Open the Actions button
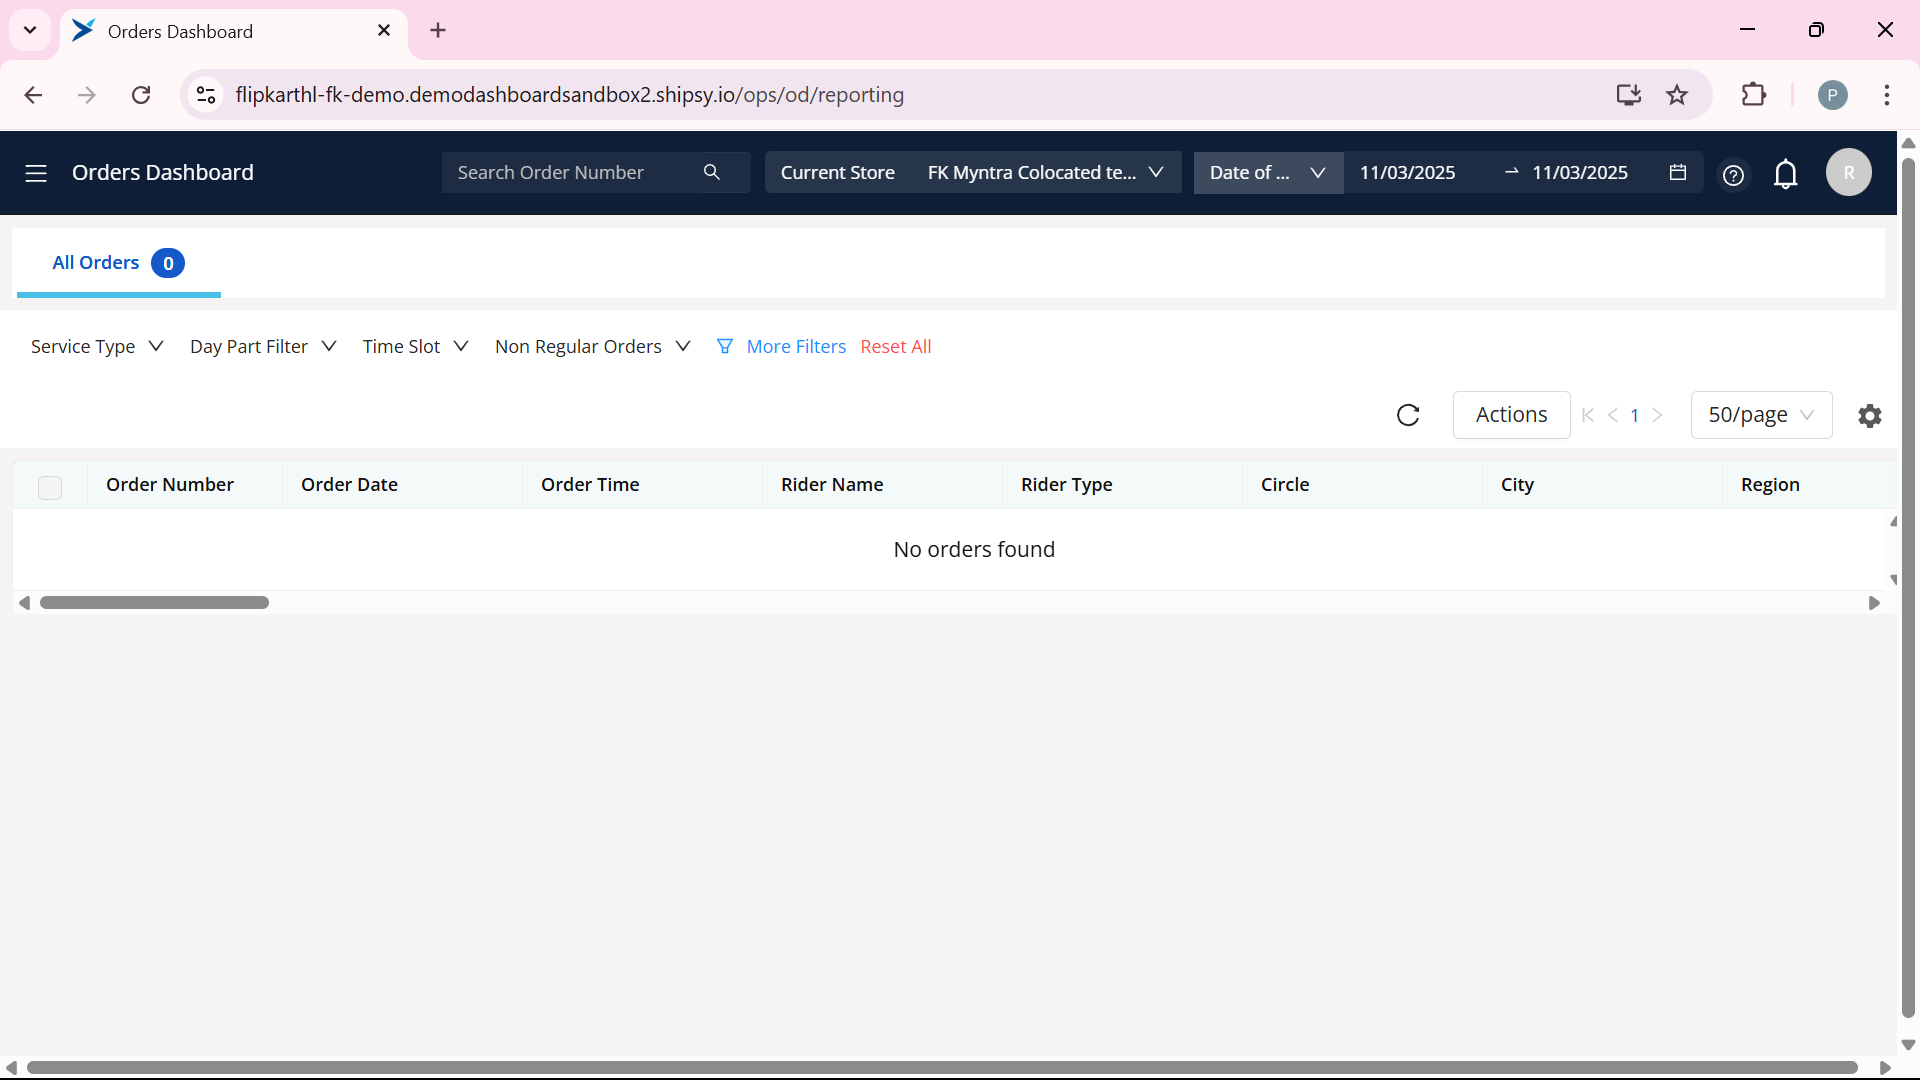 tap(1511, 415)
